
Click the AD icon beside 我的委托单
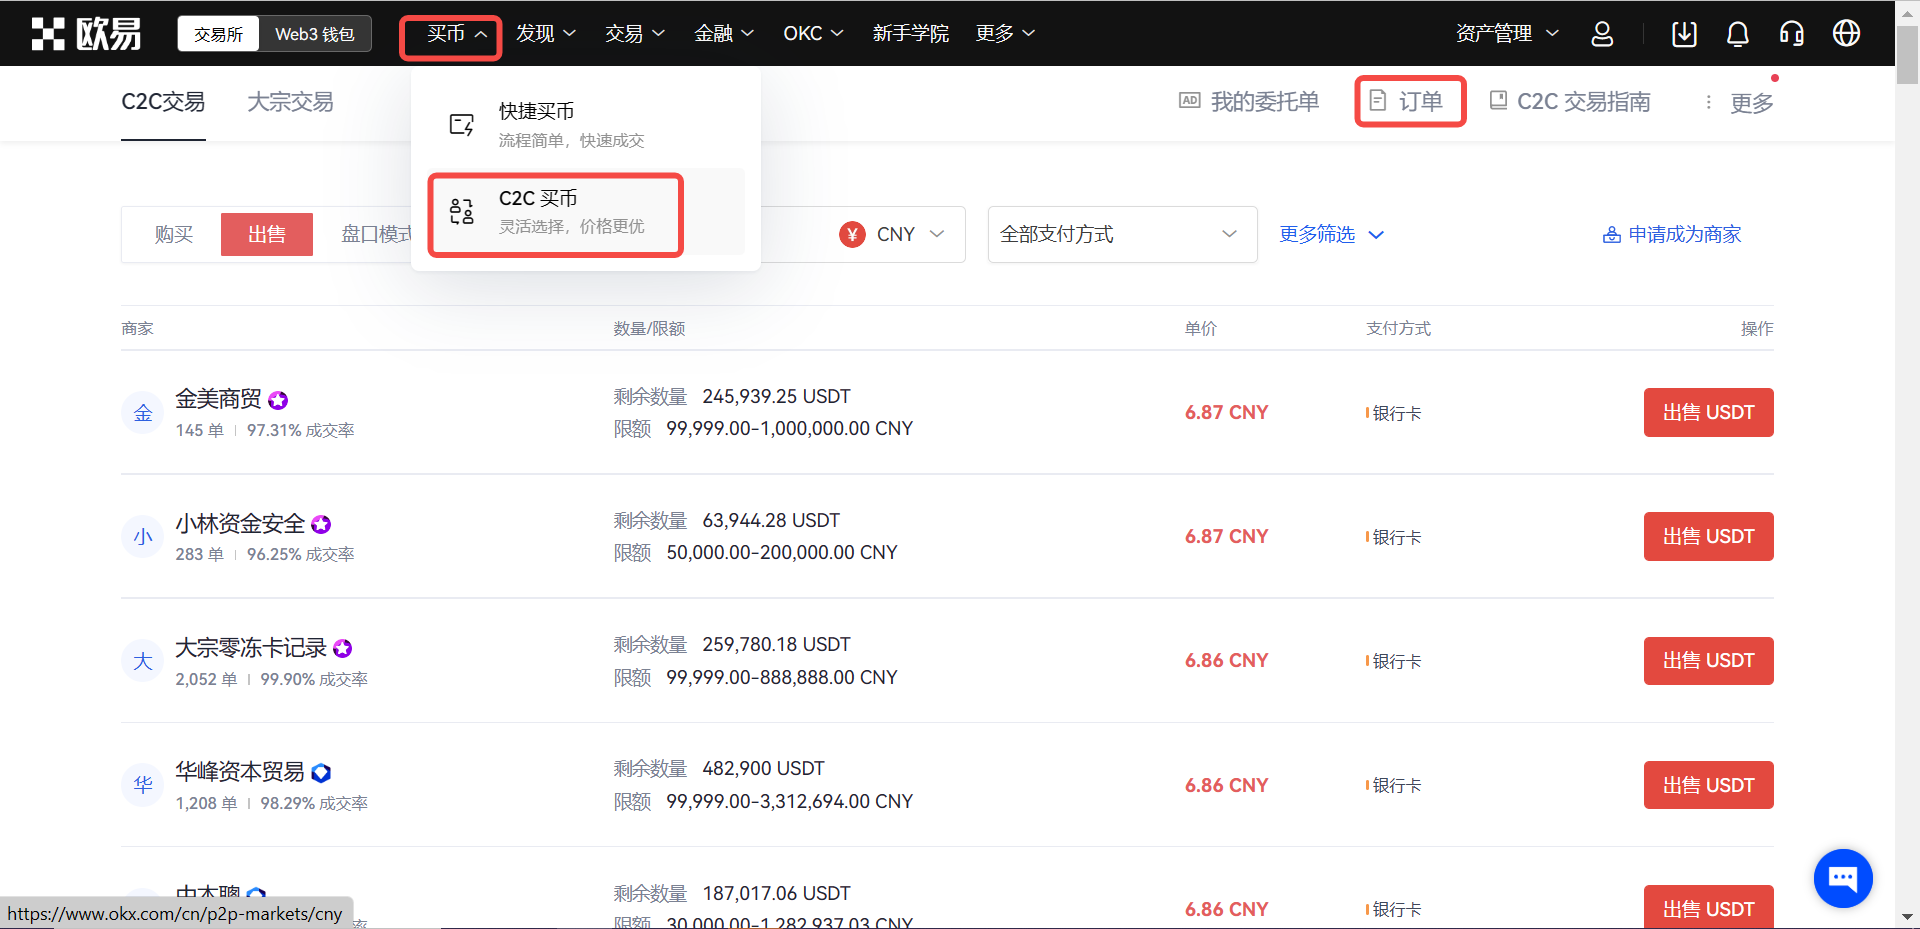pyautogui.click(x=1190, y=100)
